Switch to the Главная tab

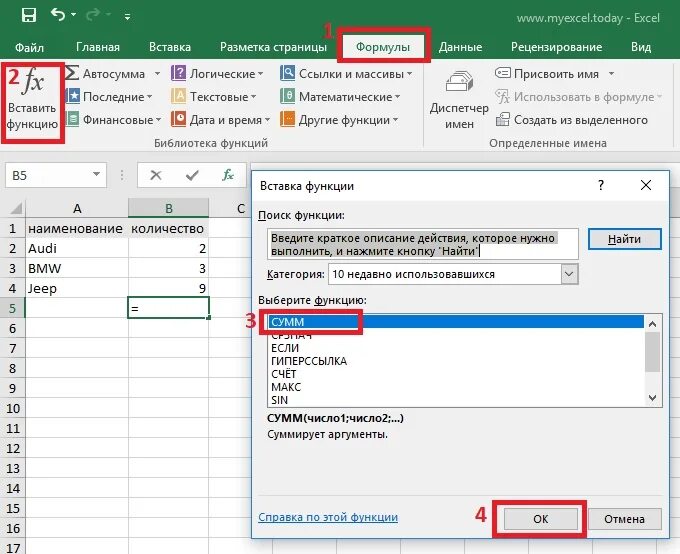98,47
